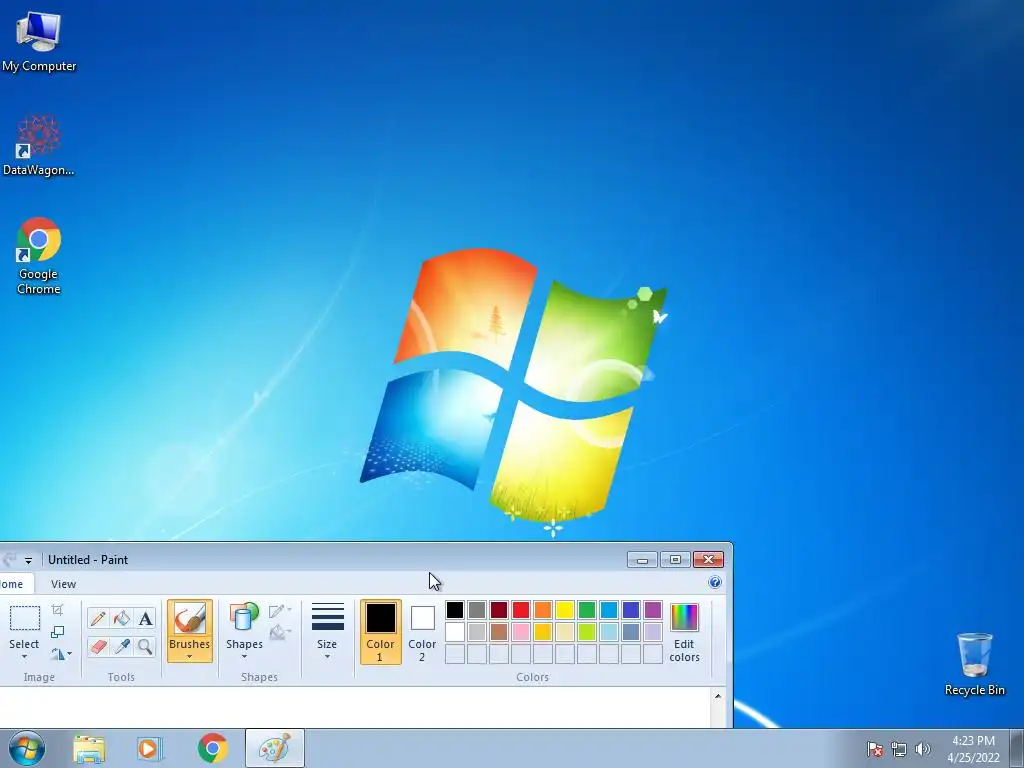Click the Resize icon in Image group
The width and height of the screenshot is (1024, 768).
57,632
